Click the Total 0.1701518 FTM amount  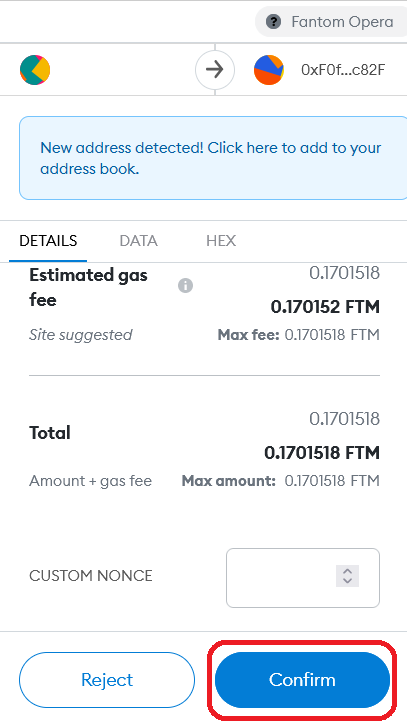[x=322, y=453]
